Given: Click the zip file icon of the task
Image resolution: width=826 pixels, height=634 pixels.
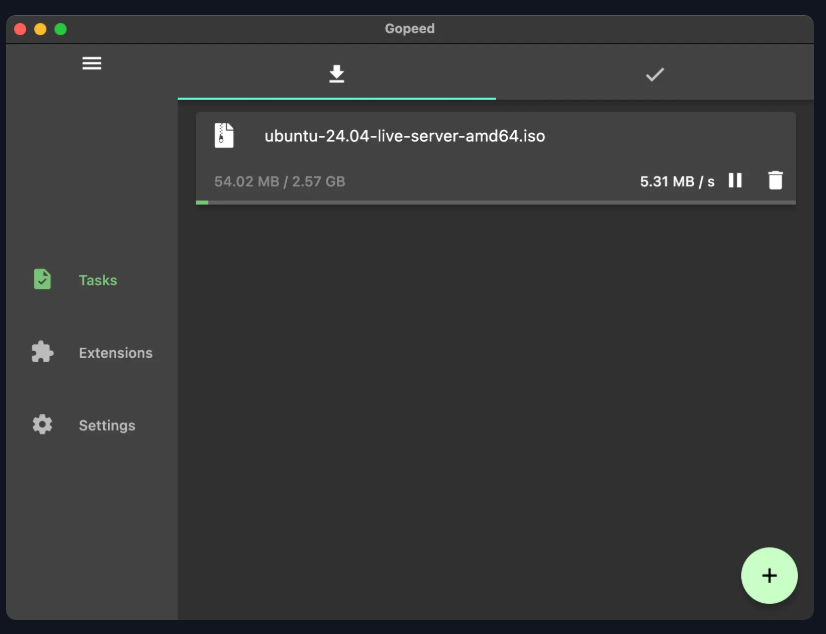Looking at the screenshot, I should [225, 136].
